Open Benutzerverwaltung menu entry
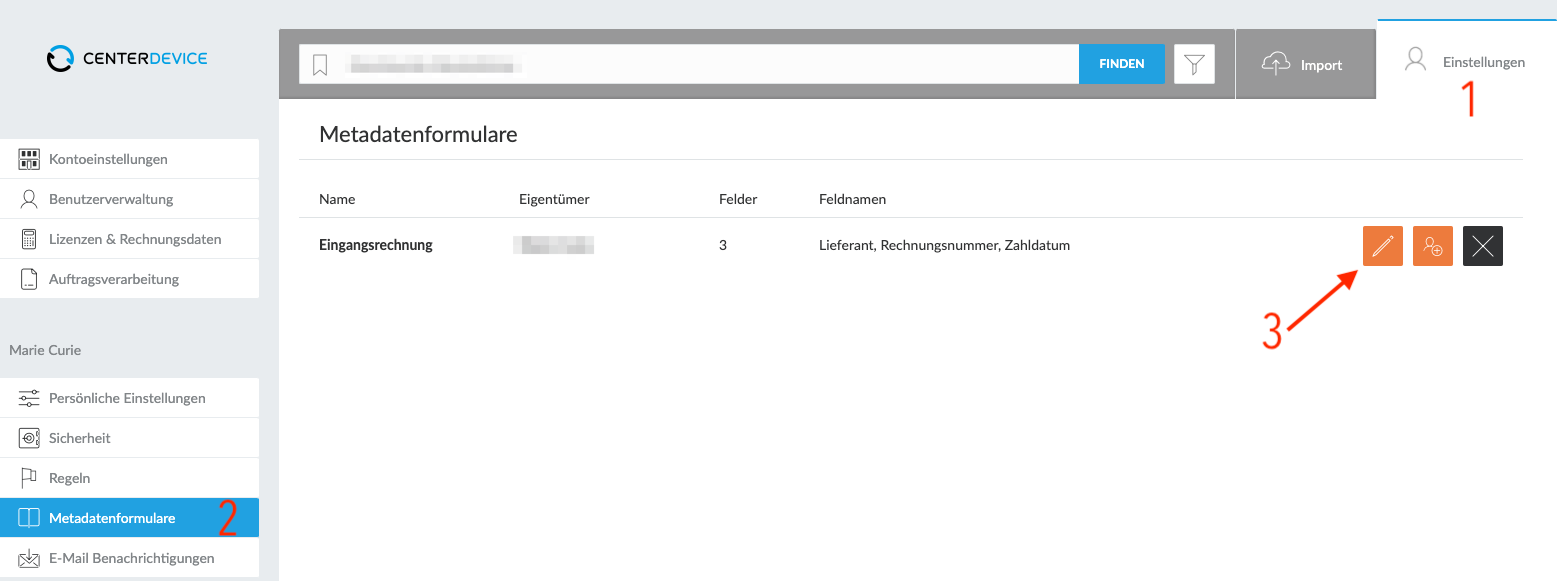This screenshot has height=581, width=1557. [130, 199]
